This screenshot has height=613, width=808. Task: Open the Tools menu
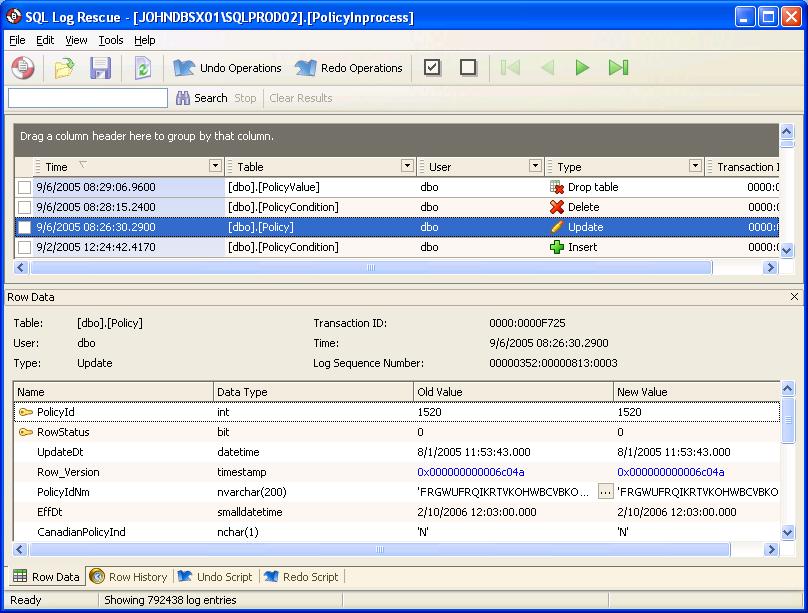pos(110,40)
